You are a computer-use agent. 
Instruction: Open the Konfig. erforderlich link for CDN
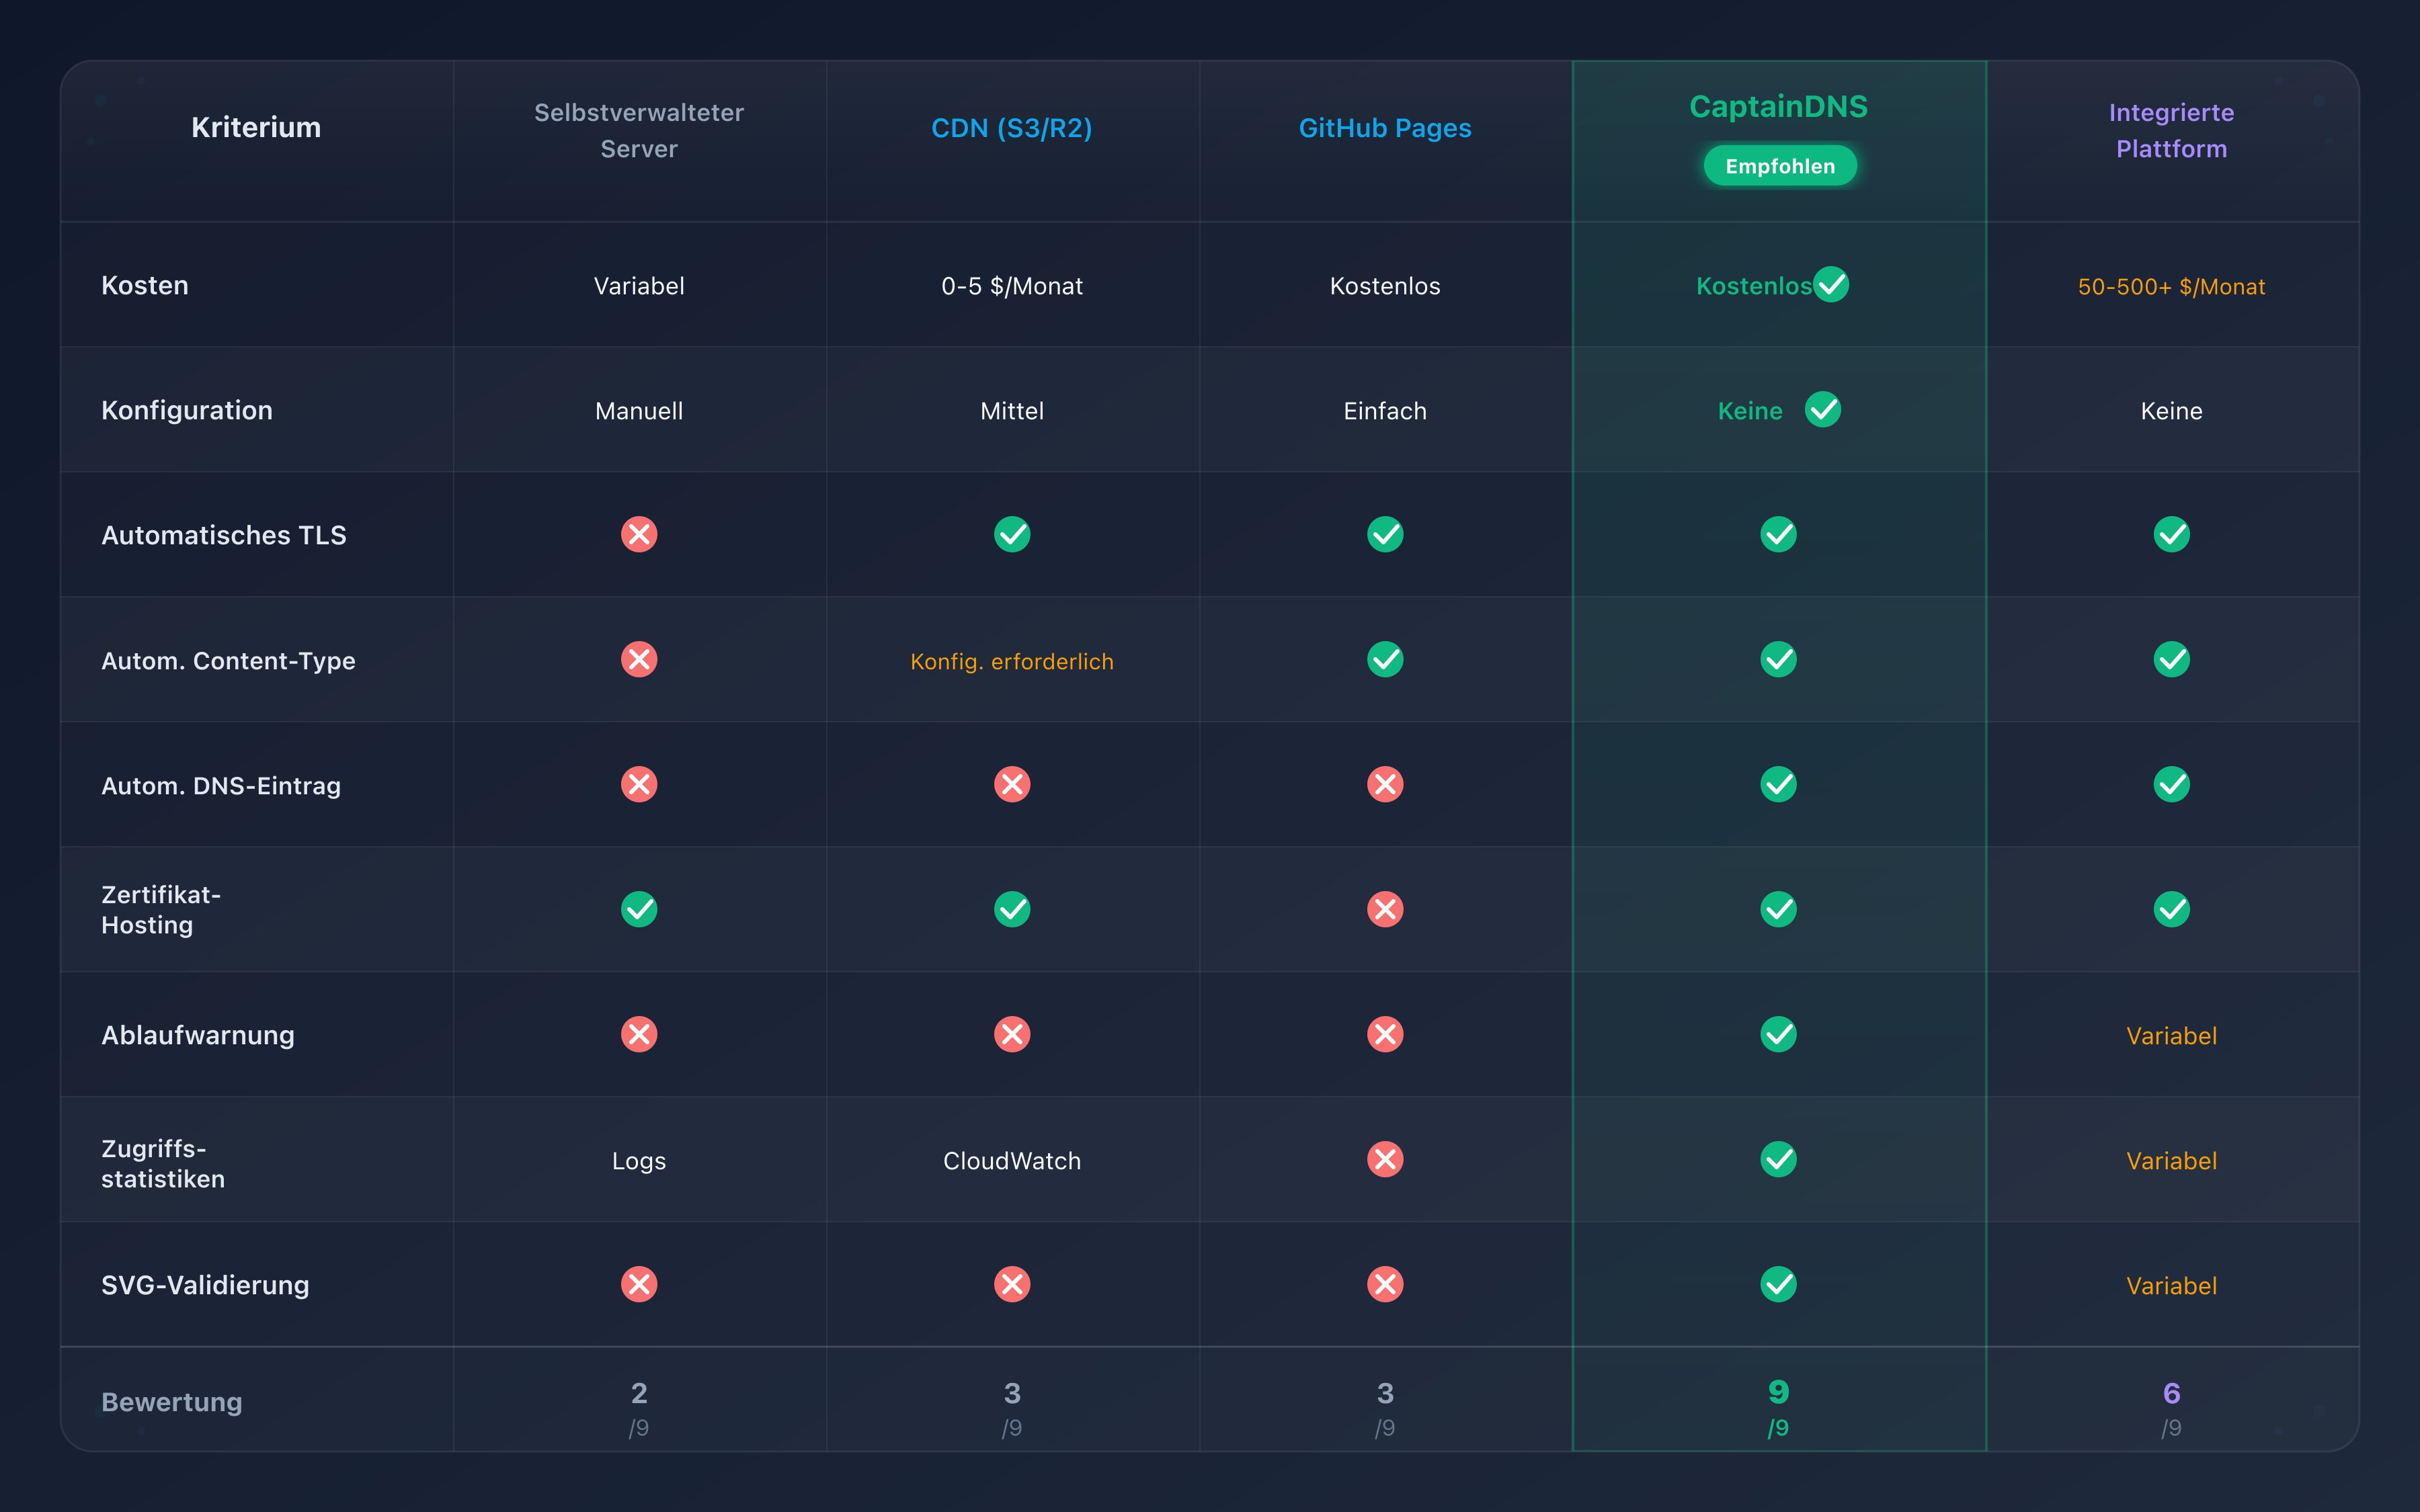(1012, 661)
